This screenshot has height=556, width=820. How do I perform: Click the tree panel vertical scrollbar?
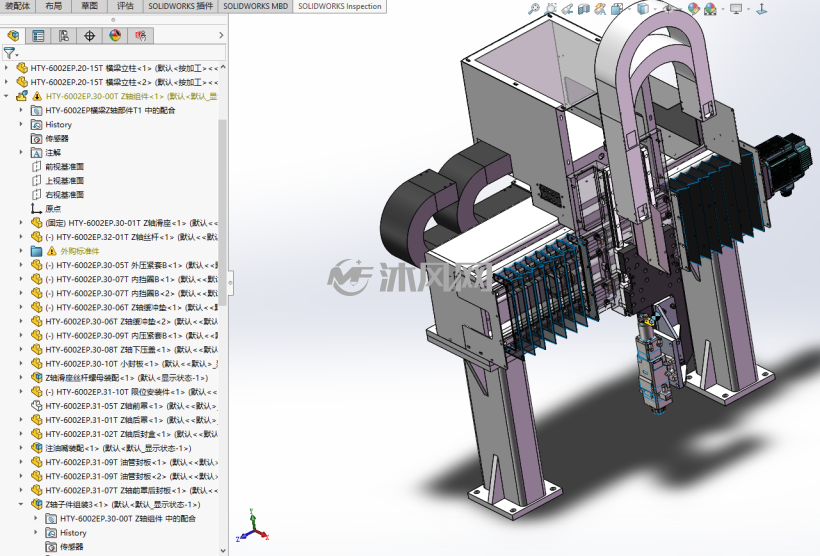[x=223, y=212]
